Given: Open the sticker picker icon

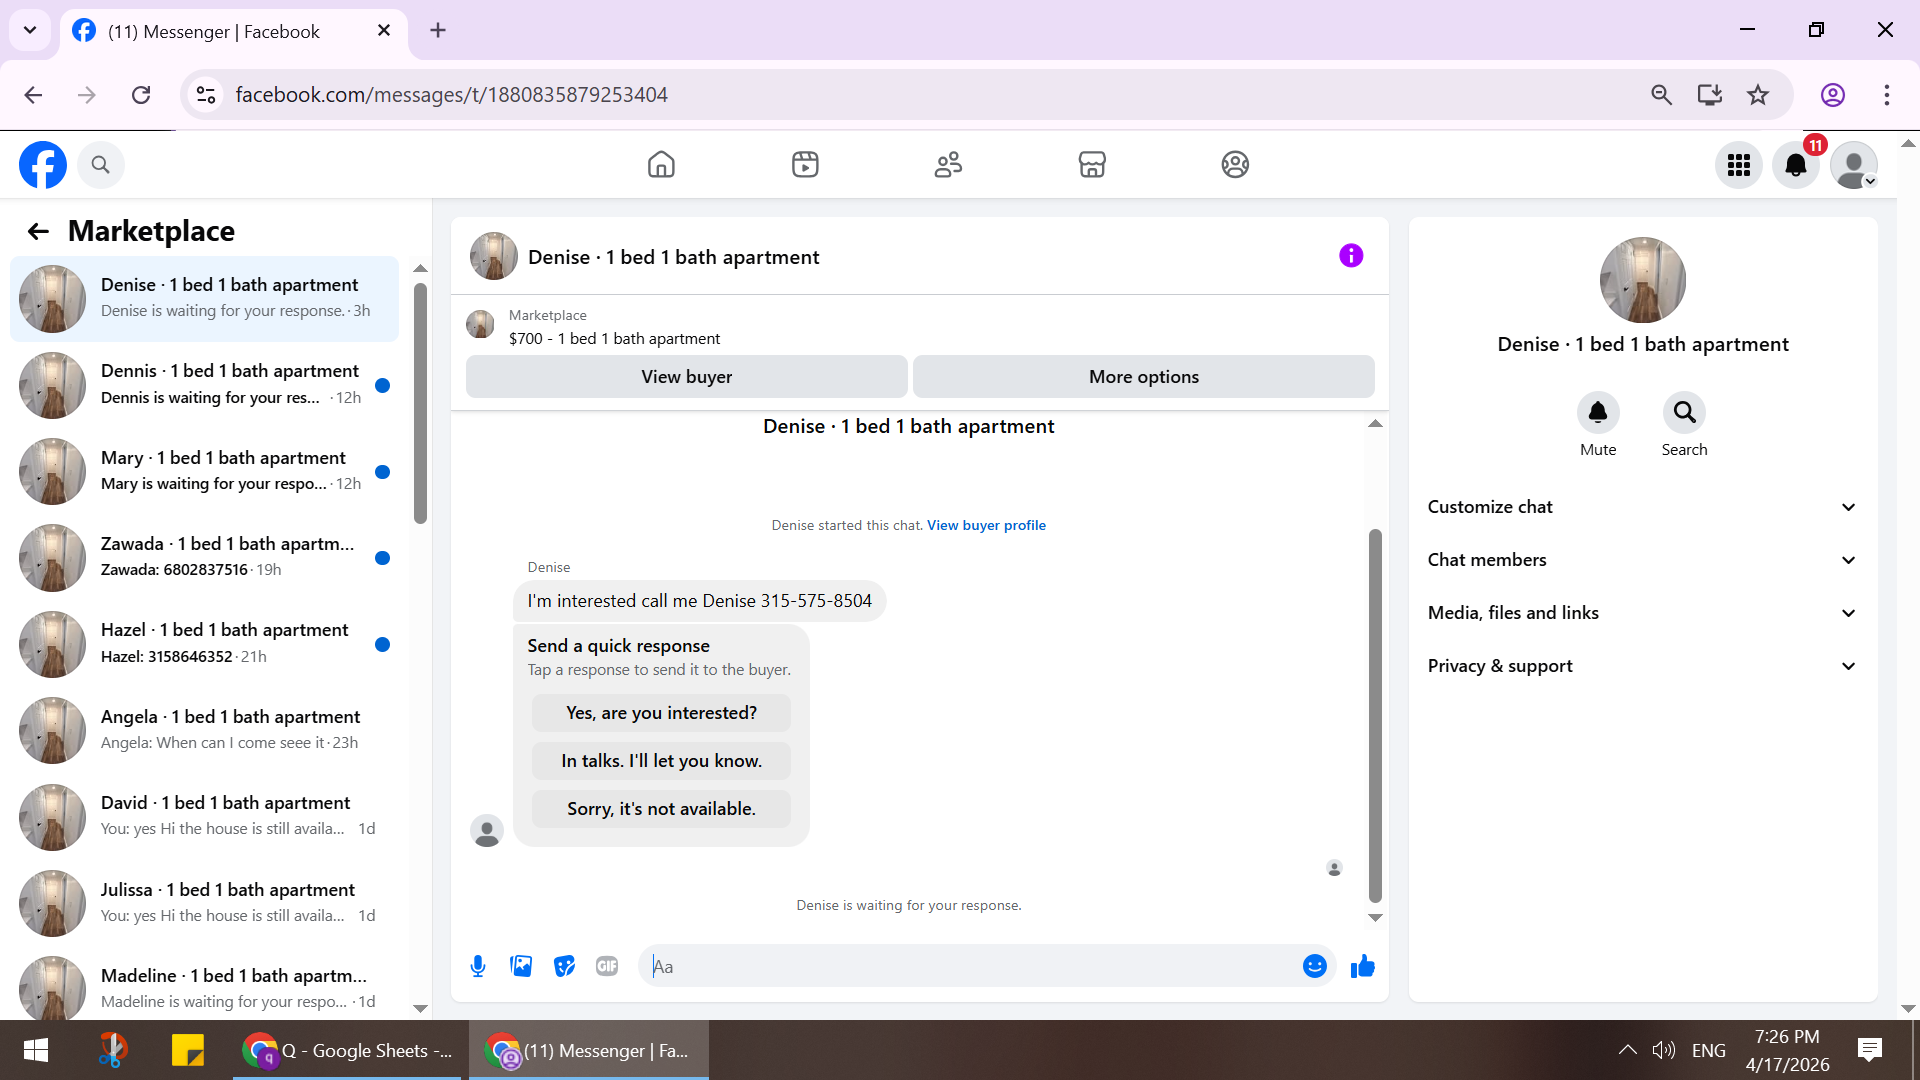Looking at the screenshot, I should (564, 966).
